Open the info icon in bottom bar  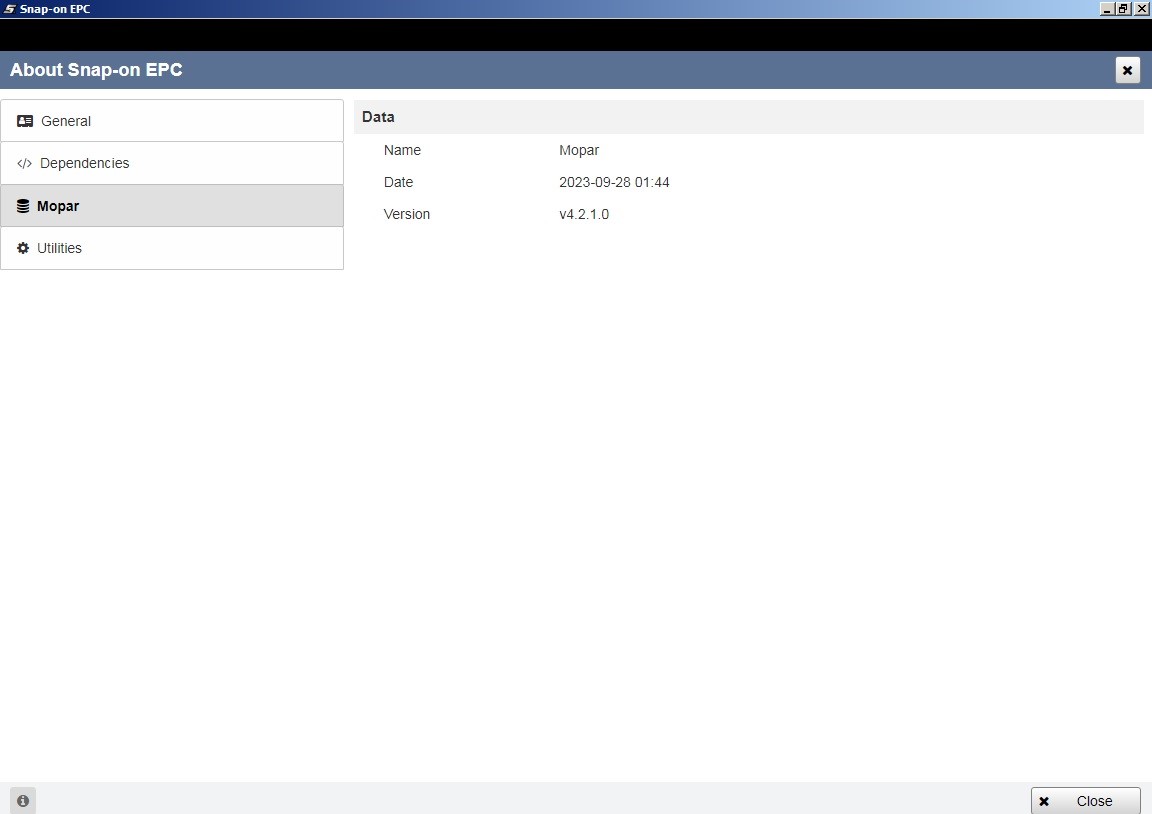coord(23,801)
